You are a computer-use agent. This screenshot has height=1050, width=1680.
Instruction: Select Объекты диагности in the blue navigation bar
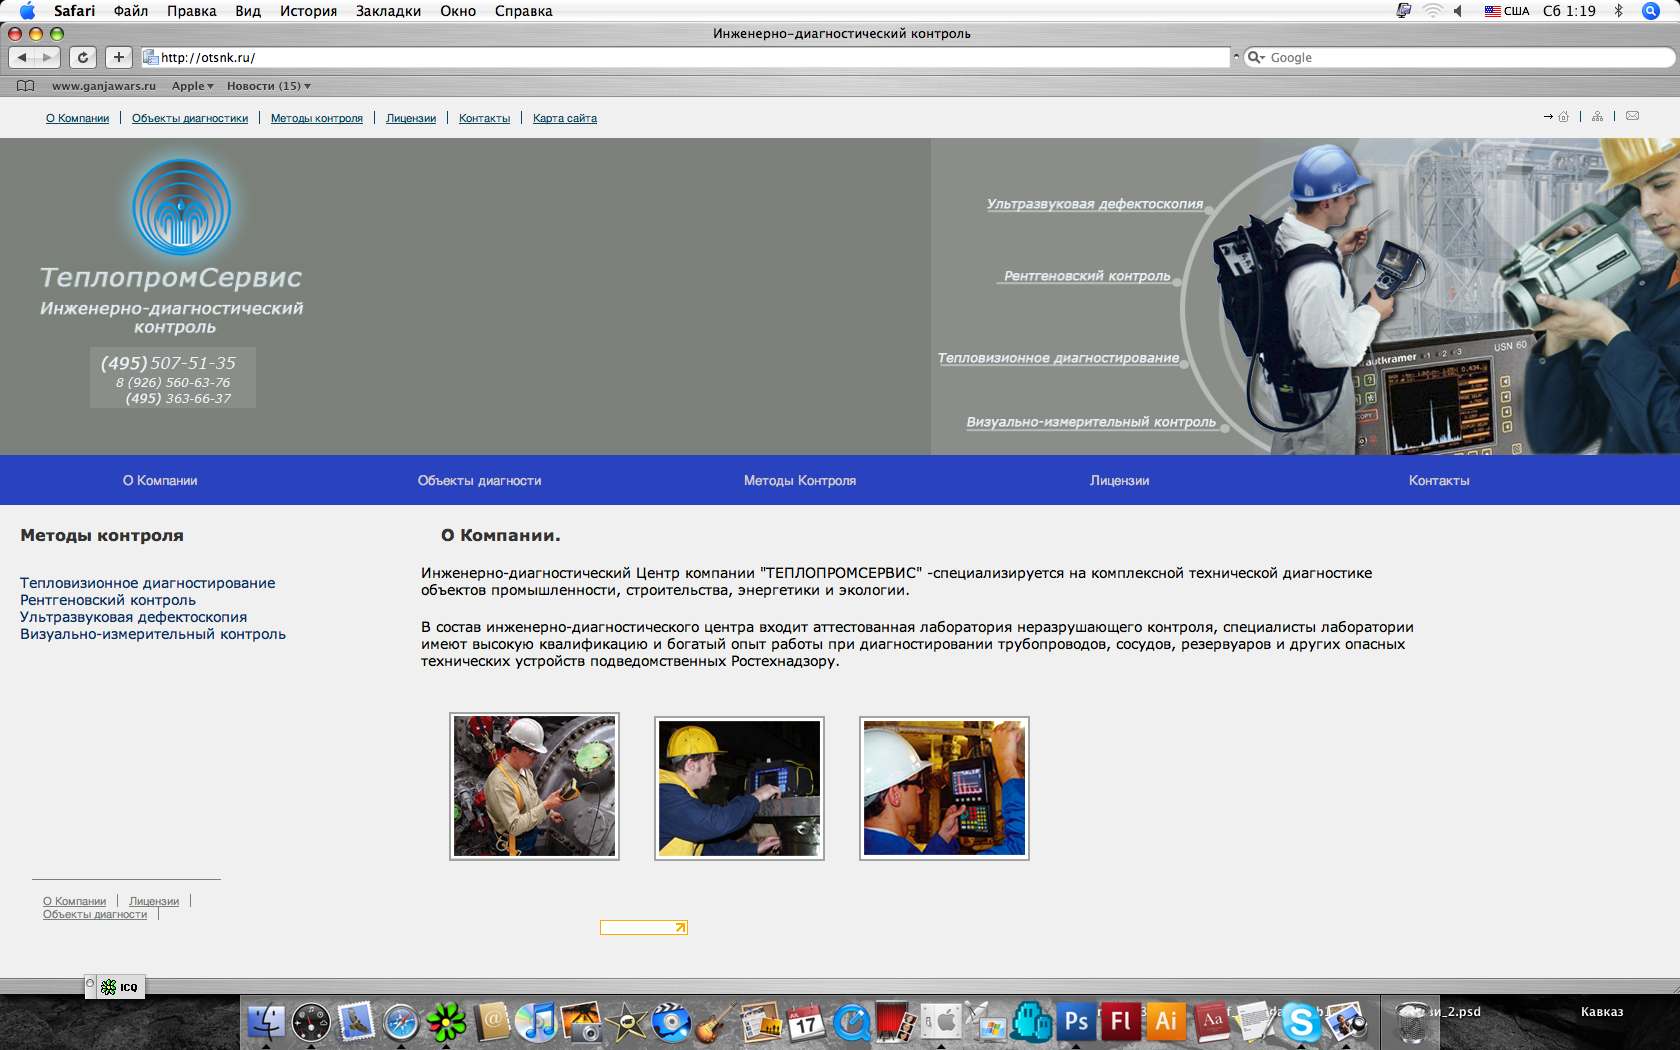480,481
